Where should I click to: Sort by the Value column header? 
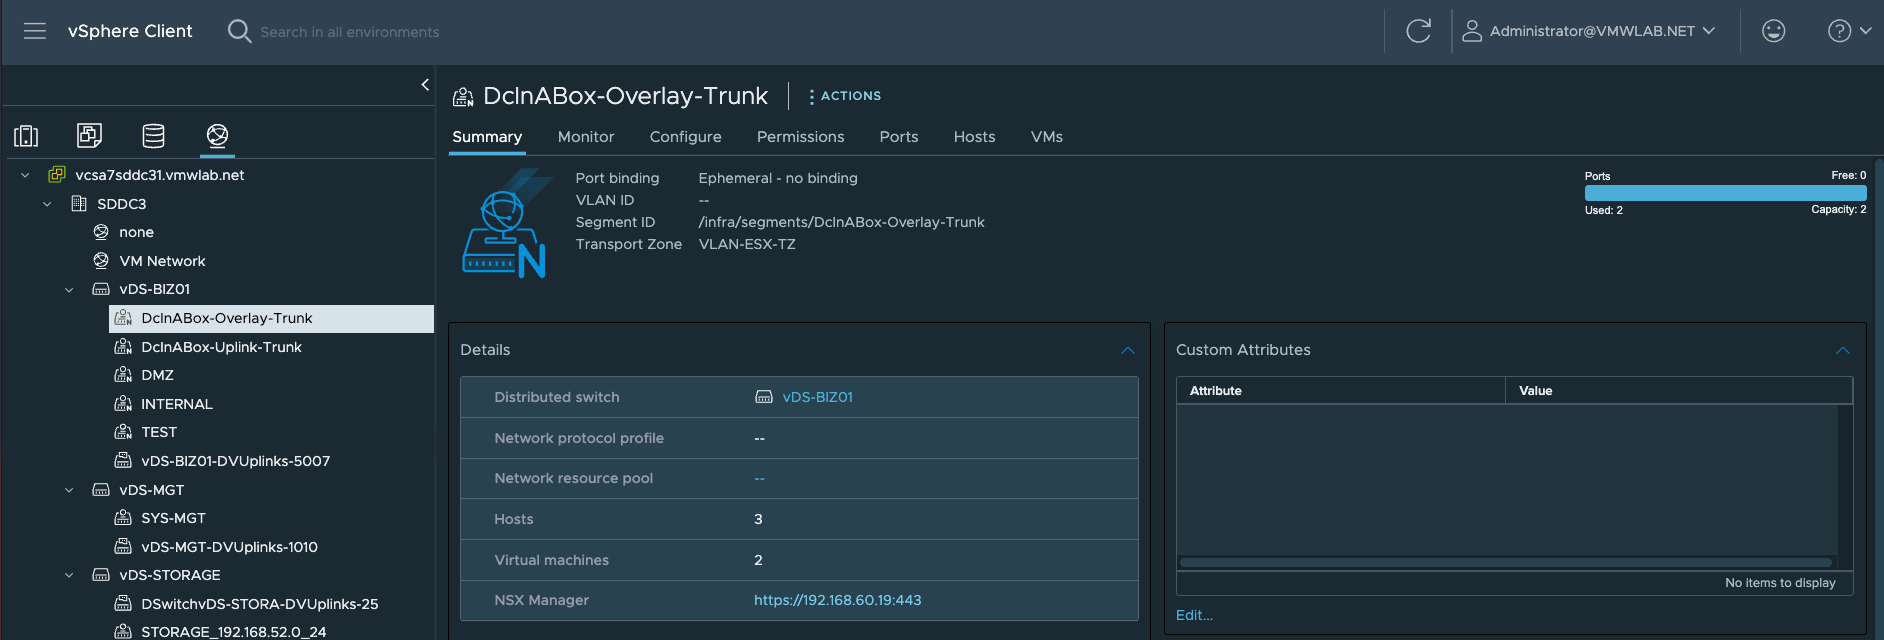1678,391
